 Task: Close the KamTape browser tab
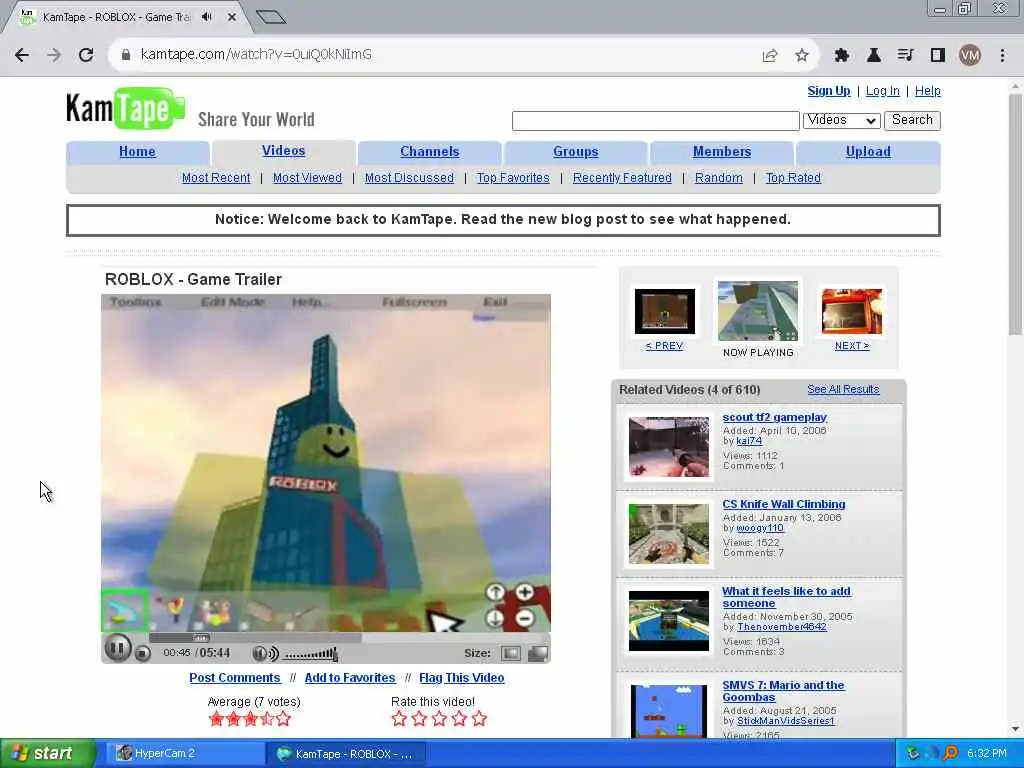pyautogui.click(x=232, y=17)
